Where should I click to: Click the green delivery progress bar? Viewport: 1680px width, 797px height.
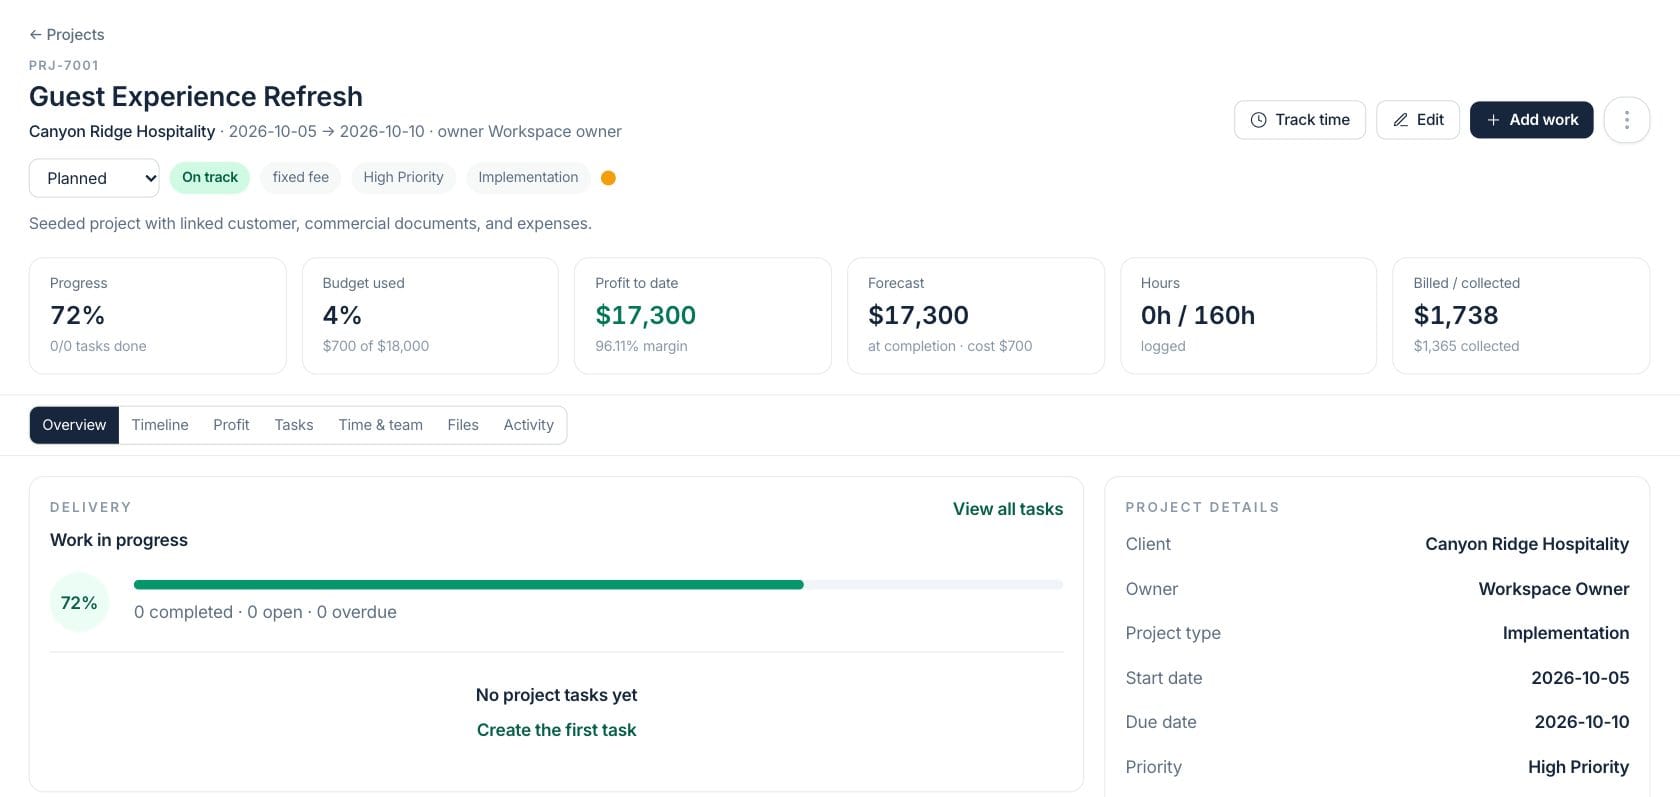(468, 585)
